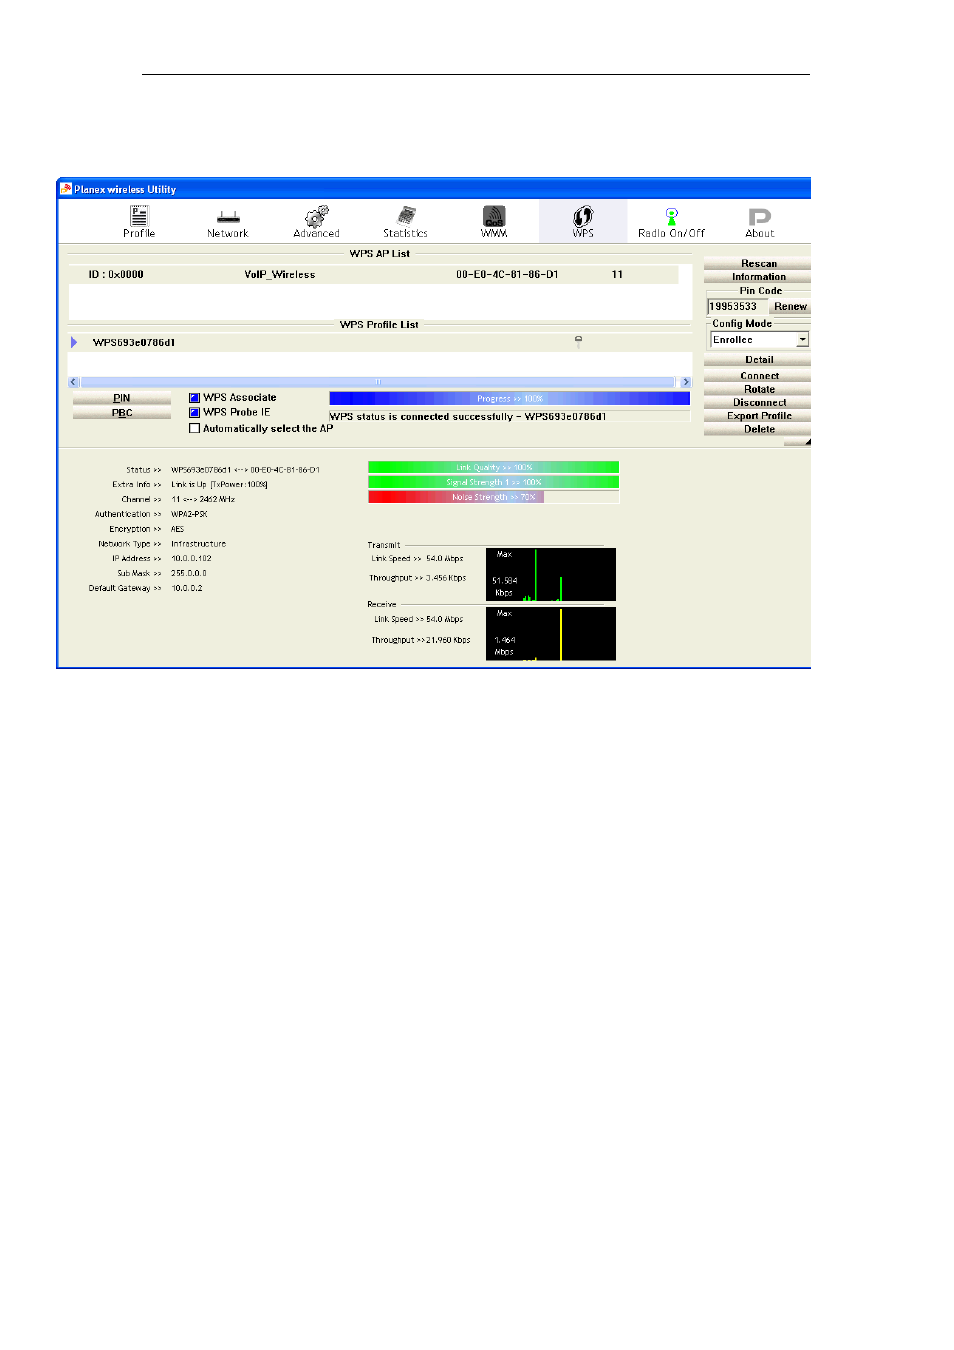Renew the pin code
Viewport: 954px width, 1350px height.
(790, 307)
